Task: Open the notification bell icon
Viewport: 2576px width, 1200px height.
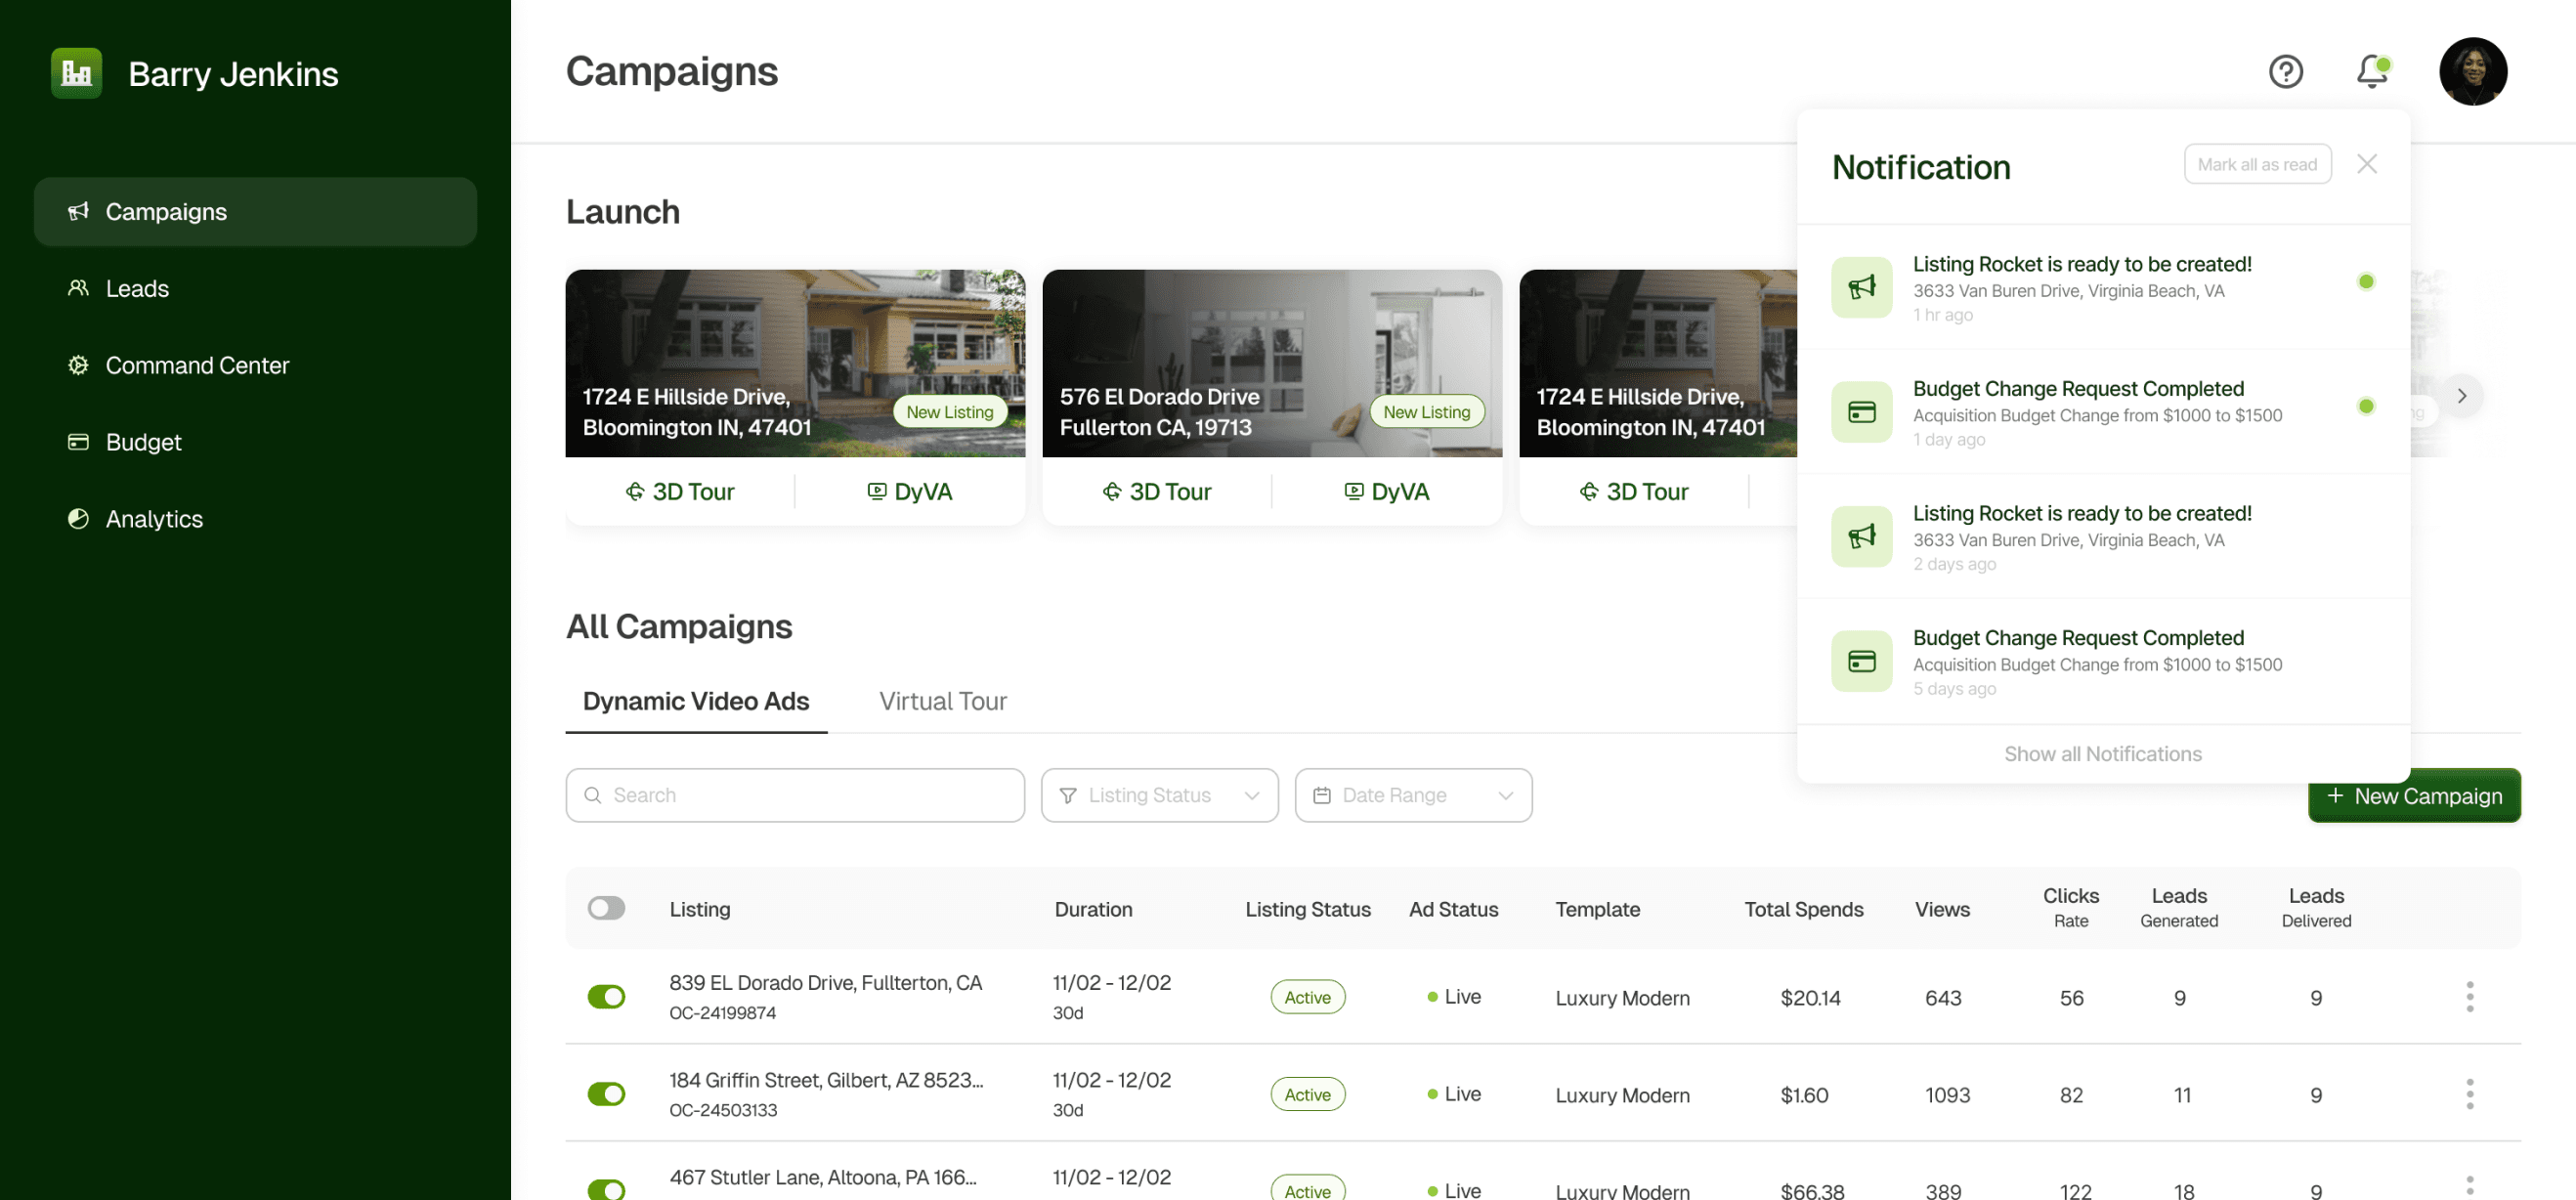Action: tap(2372, 72)
